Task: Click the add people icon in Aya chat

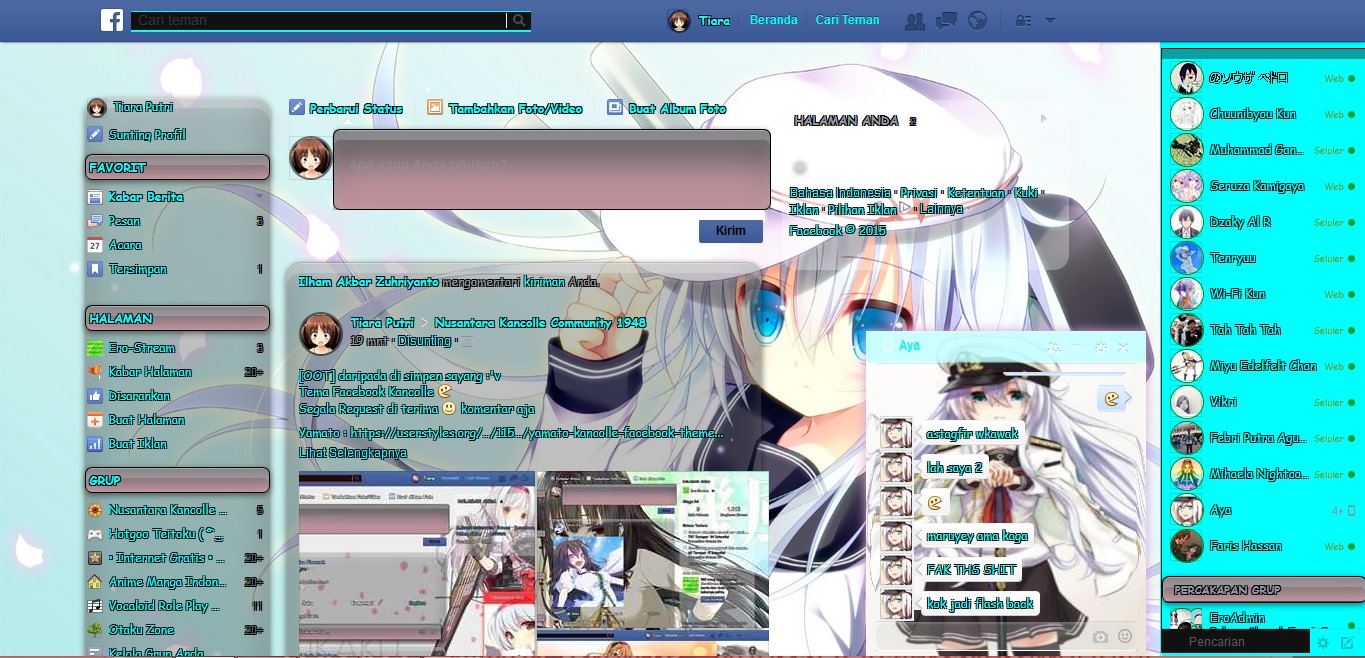Action: tap(1053, 346)
